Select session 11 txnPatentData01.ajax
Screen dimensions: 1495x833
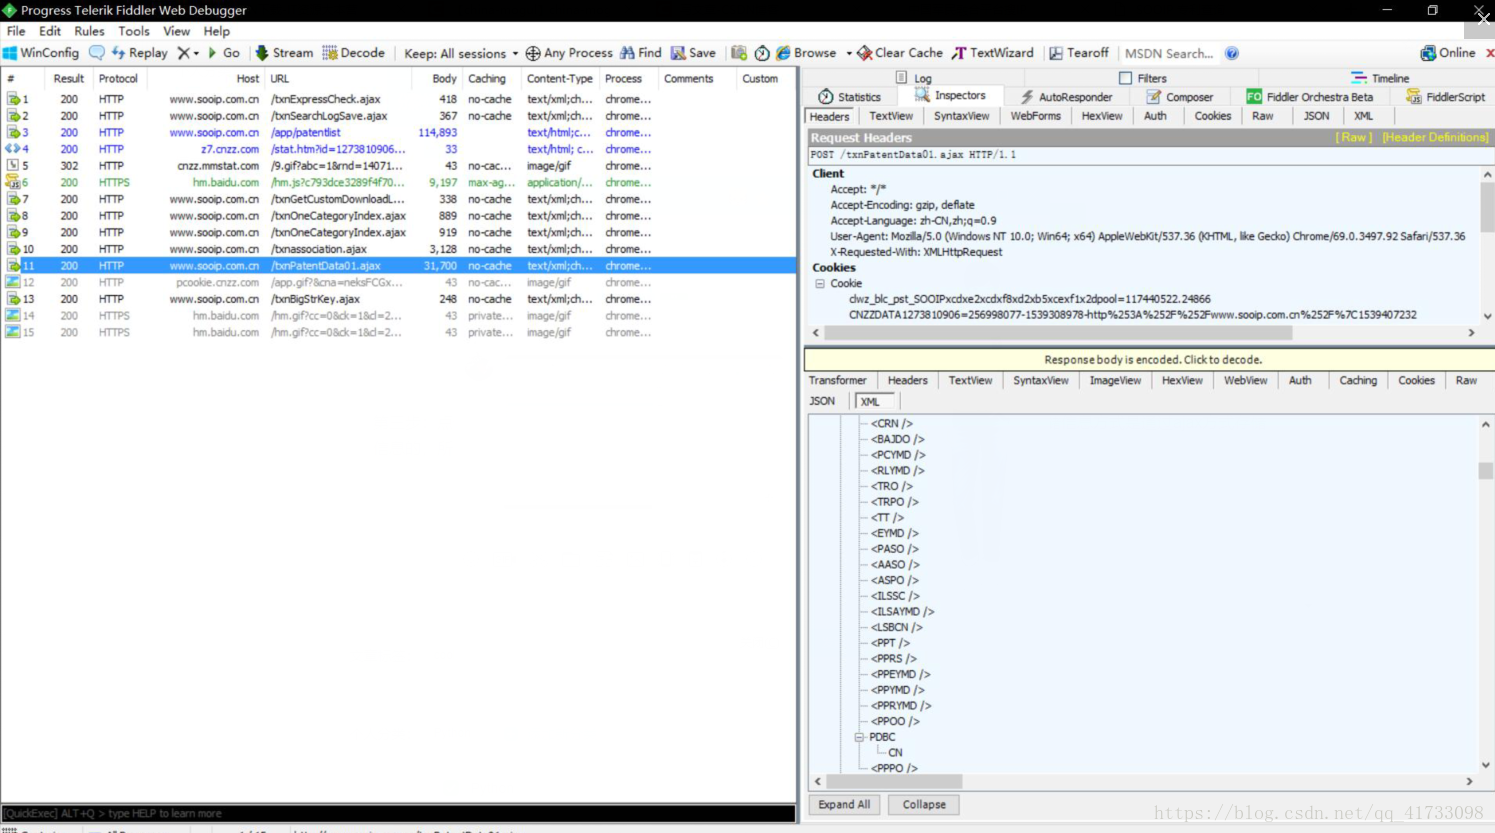tap(398, 266)
